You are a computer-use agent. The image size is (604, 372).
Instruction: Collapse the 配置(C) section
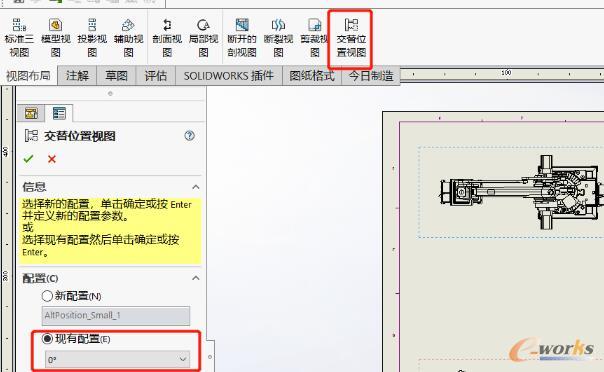pos(196,278)
